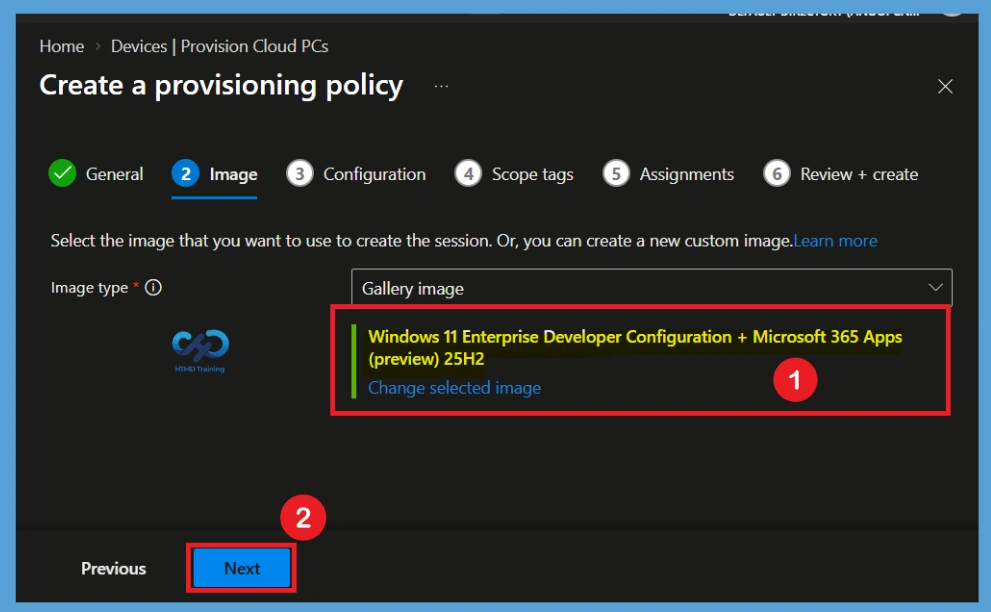Click the Image type info icon
Viewport: 991px width, 612px height.
pyautogui.click(x=153, y=288)
